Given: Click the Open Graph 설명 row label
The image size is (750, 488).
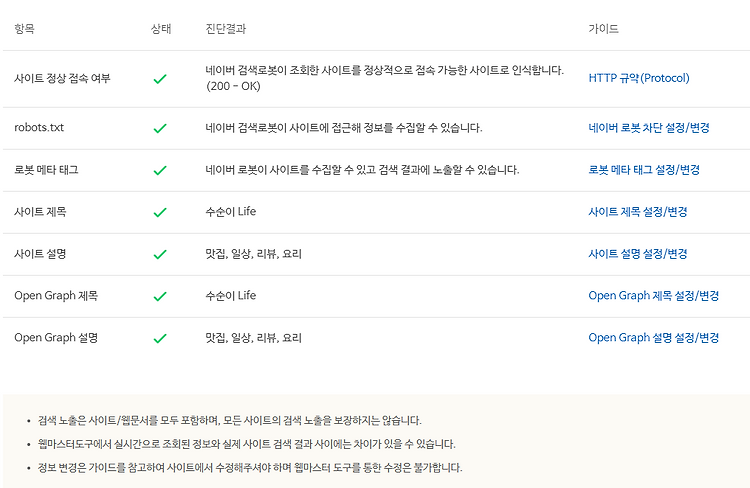Looking at the screenshot, I should click(56, 338).
